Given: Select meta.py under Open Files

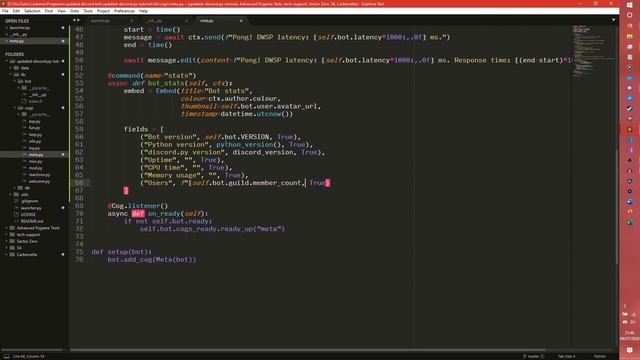Looking at the screenshot, I should [x=16, y=41].
